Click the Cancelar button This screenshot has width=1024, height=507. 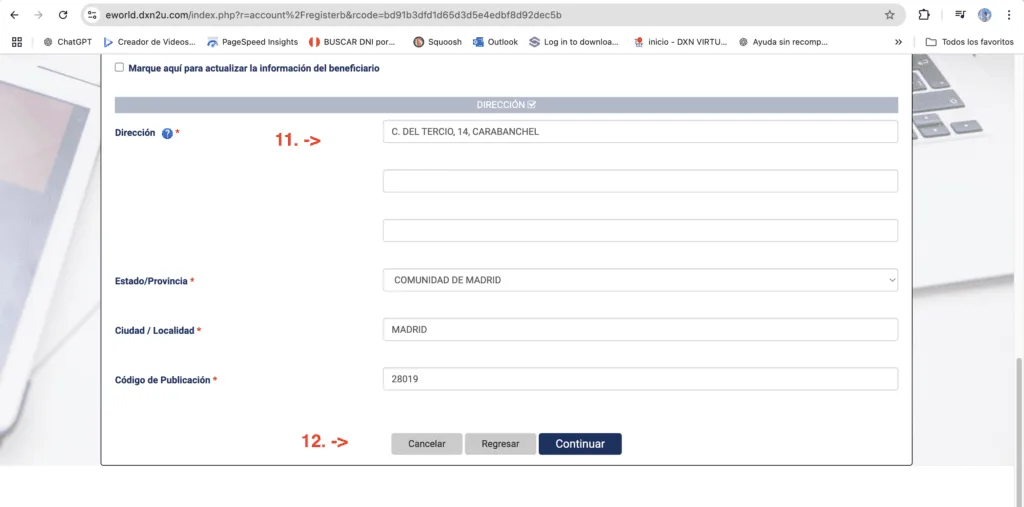tap(426, 444)
